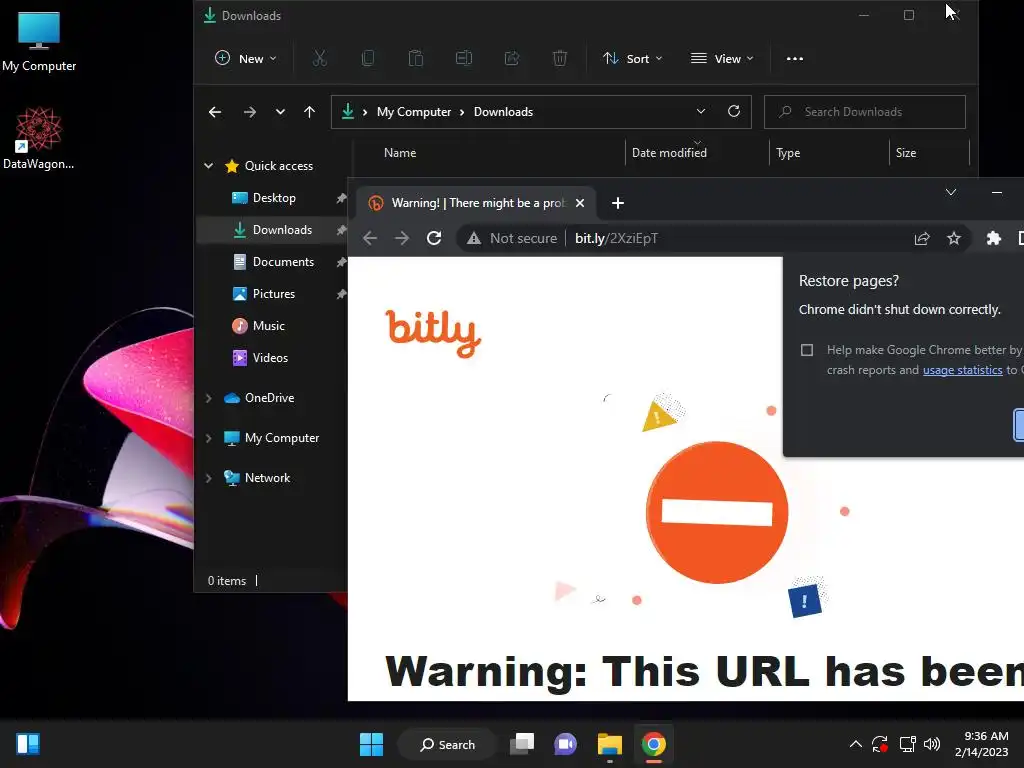The width and height of the screenshot is (1024, 768).
Task: Open a new Chrome tab
Action: coord(618,203)
